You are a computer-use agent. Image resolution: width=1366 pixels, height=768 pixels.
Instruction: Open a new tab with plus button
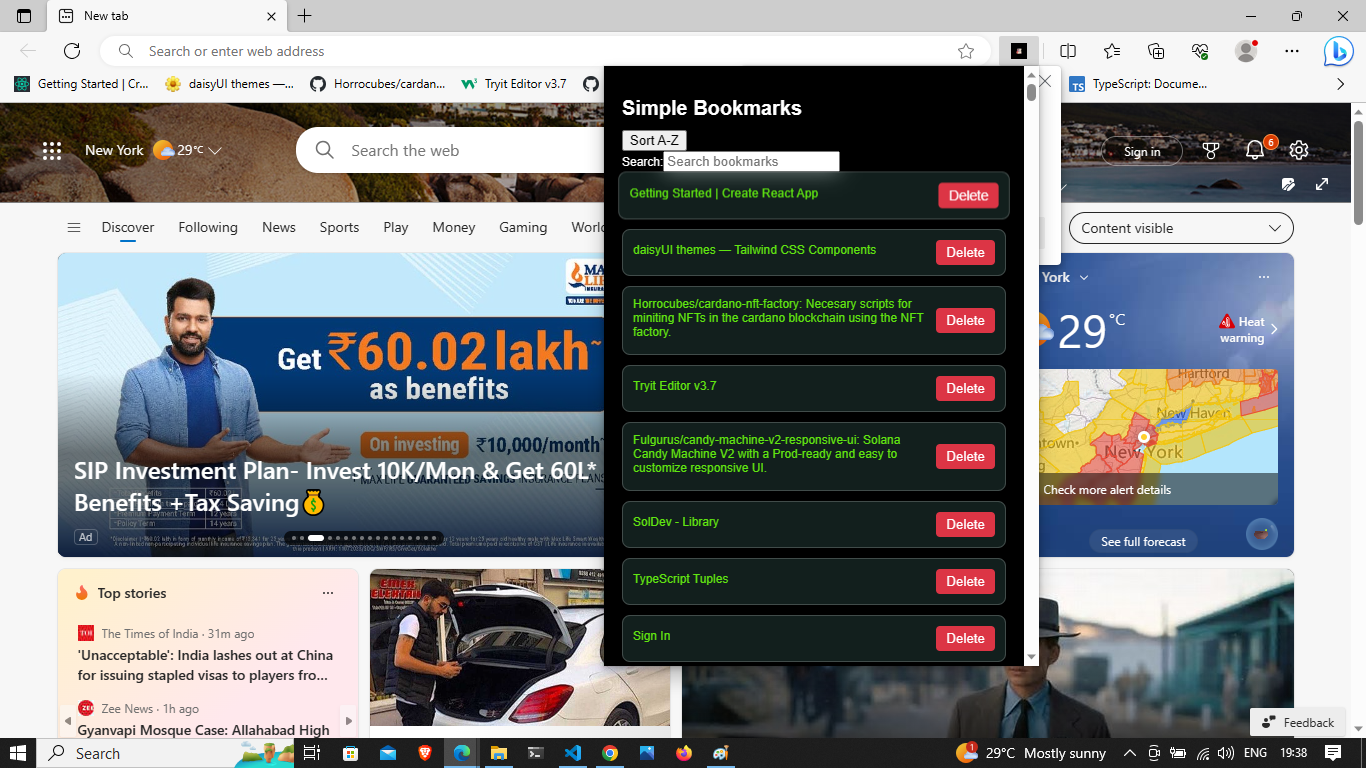[x=305, y=16]
